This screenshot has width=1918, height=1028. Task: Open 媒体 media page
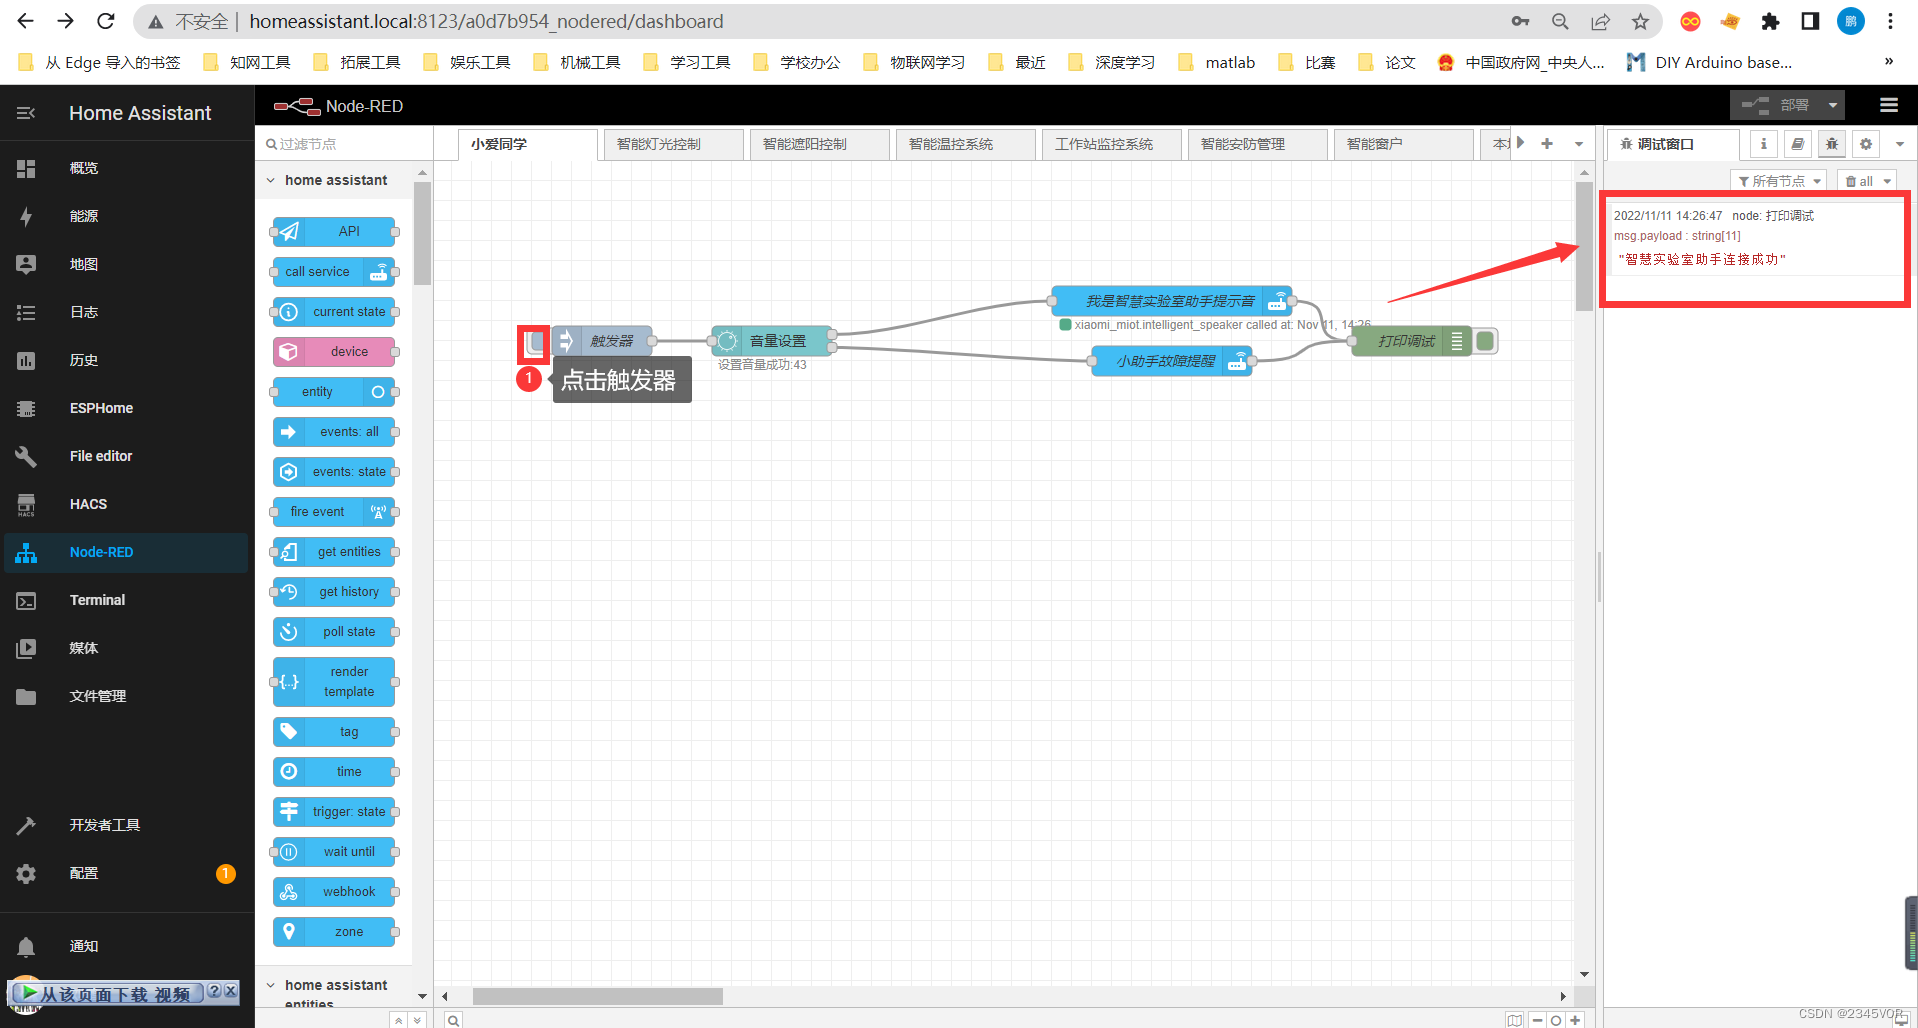pyautogui.click(x=126, y=648)
